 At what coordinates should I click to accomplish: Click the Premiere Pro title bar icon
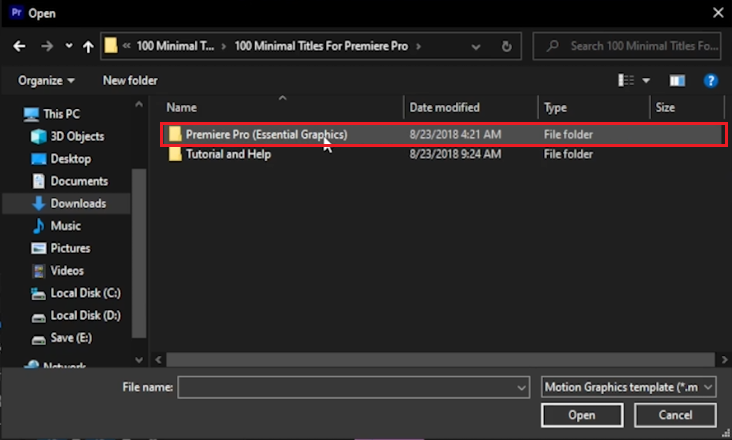click(x=16, y=13)
